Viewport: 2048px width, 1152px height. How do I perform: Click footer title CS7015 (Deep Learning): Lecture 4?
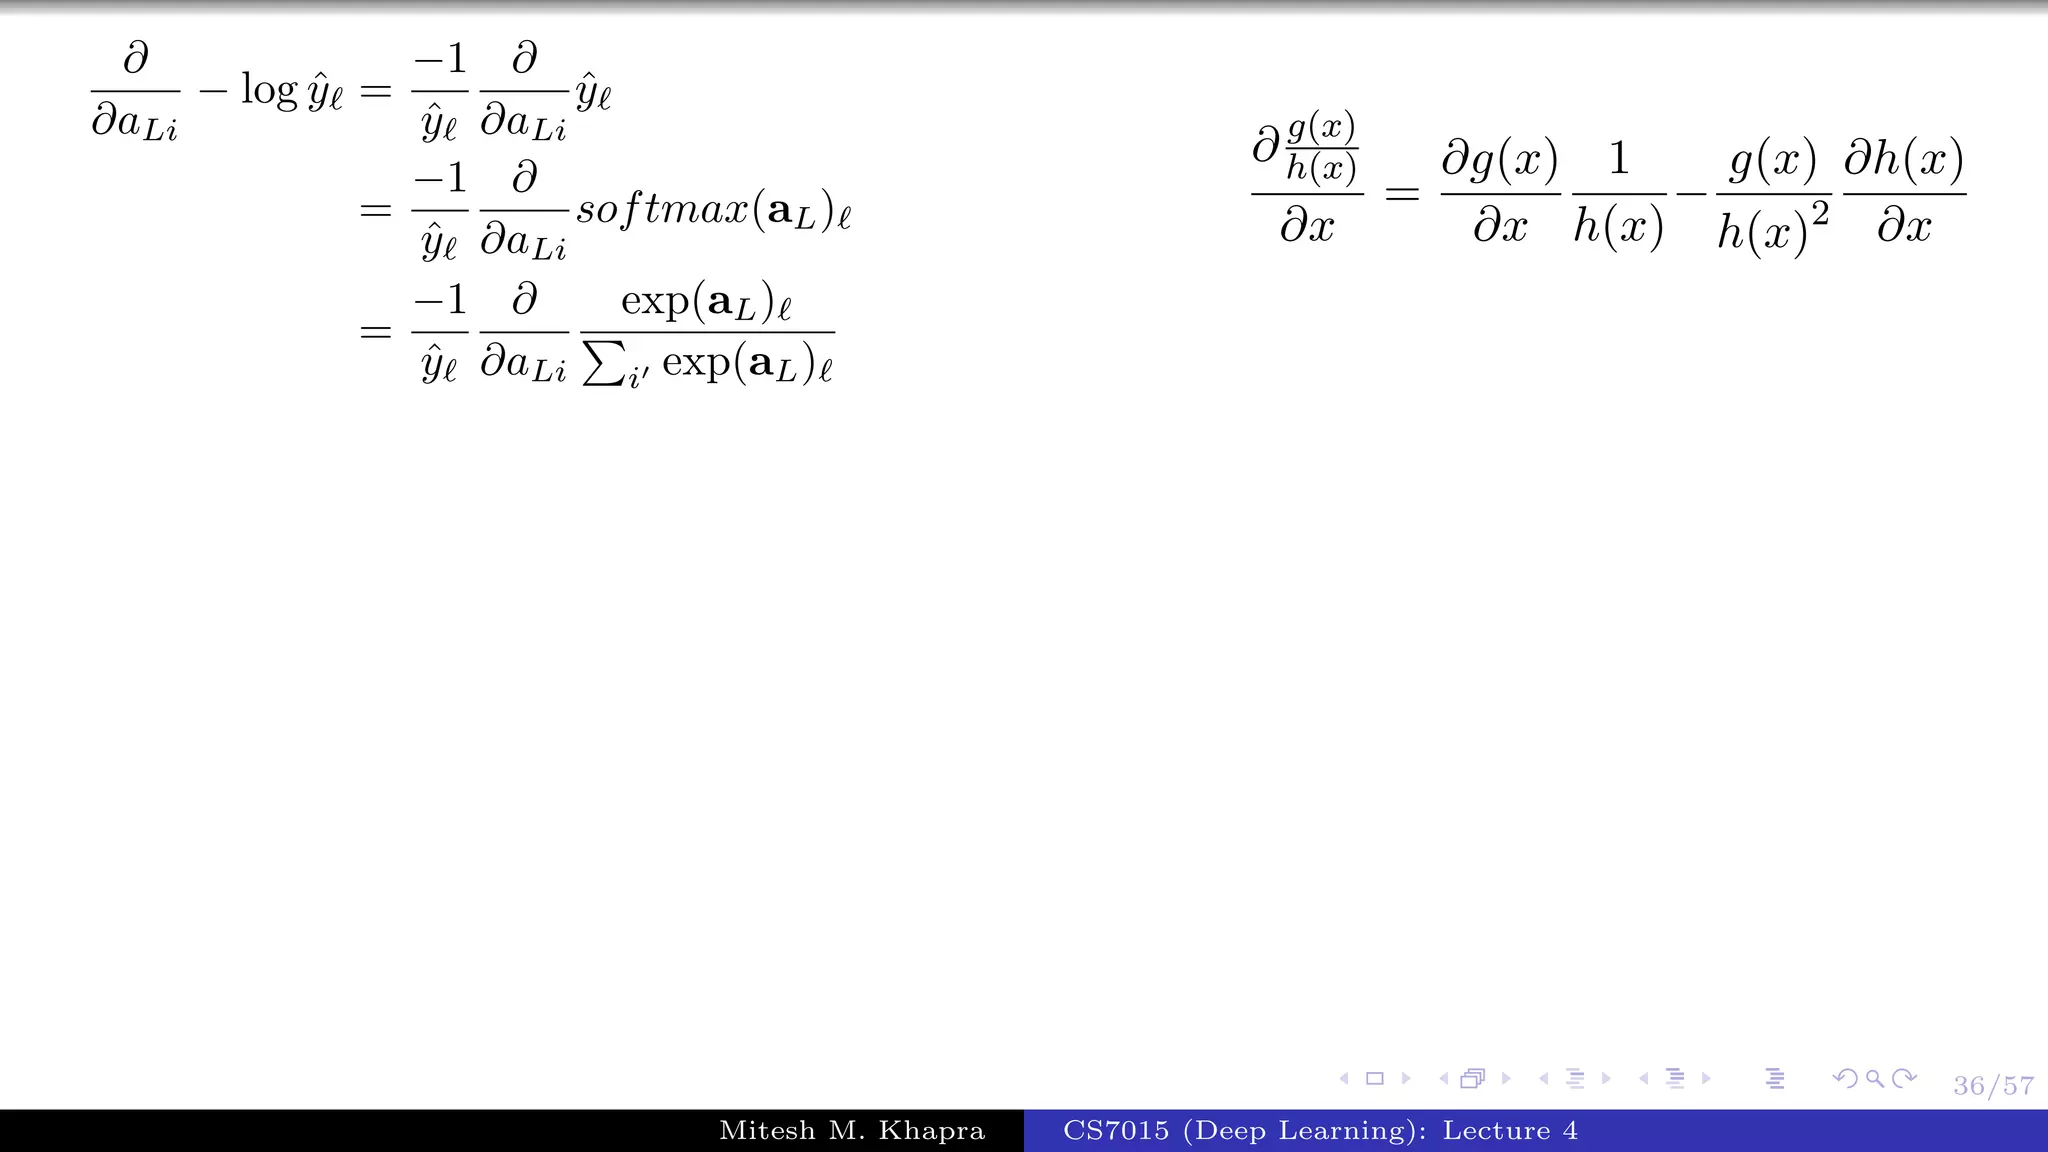(1320, 1131)
